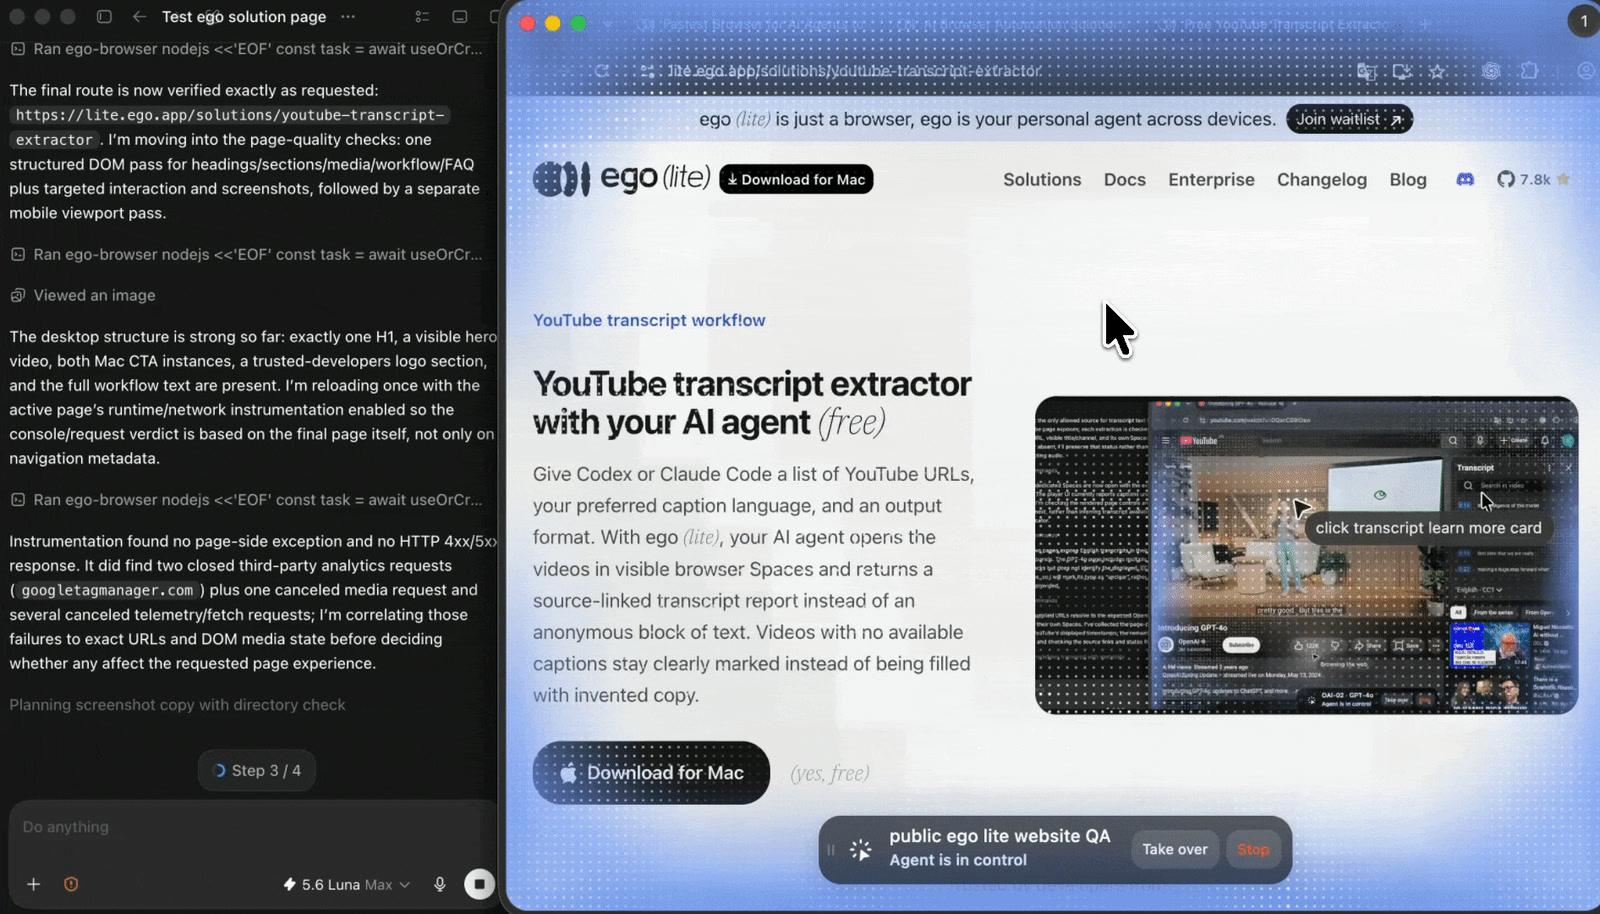Screen dimensions: 1600x914
Task: Click the red Stop button in agent bar
Action: click(x=1253, y=850)
